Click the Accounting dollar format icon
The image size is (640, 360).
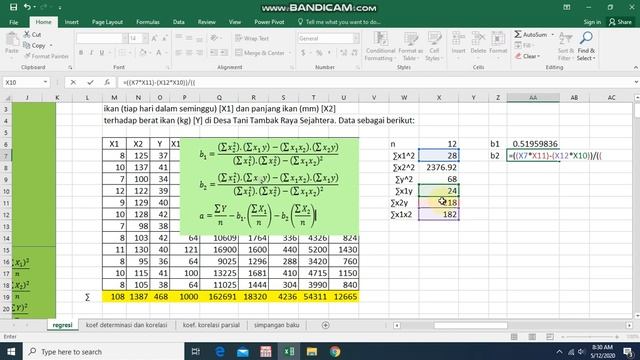click(x=303, y=53)
